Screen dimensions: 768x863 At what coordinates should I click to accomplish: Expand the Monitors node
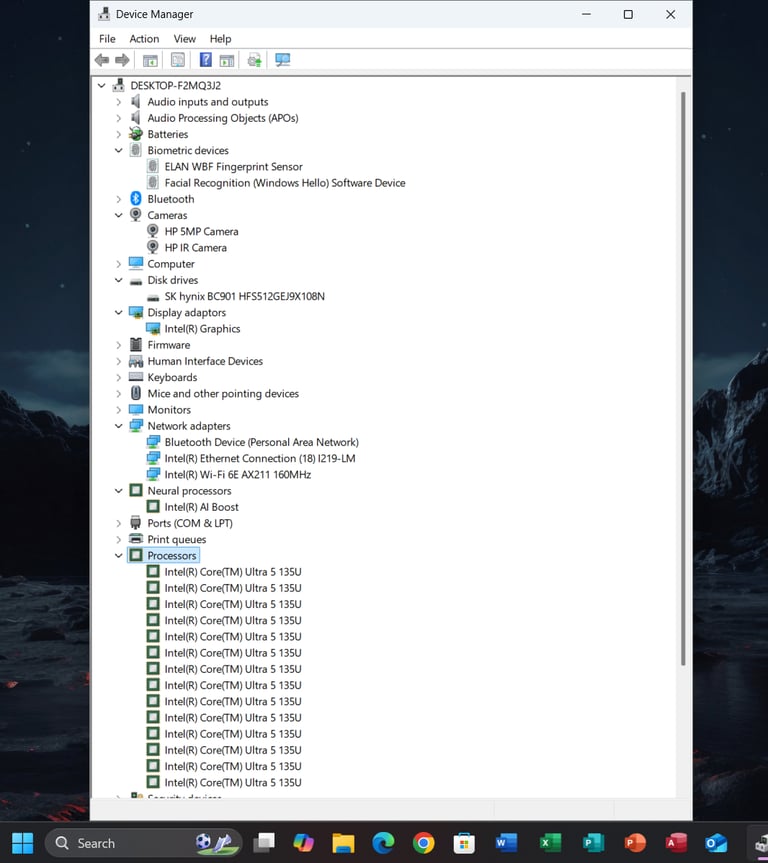point(118,409)
